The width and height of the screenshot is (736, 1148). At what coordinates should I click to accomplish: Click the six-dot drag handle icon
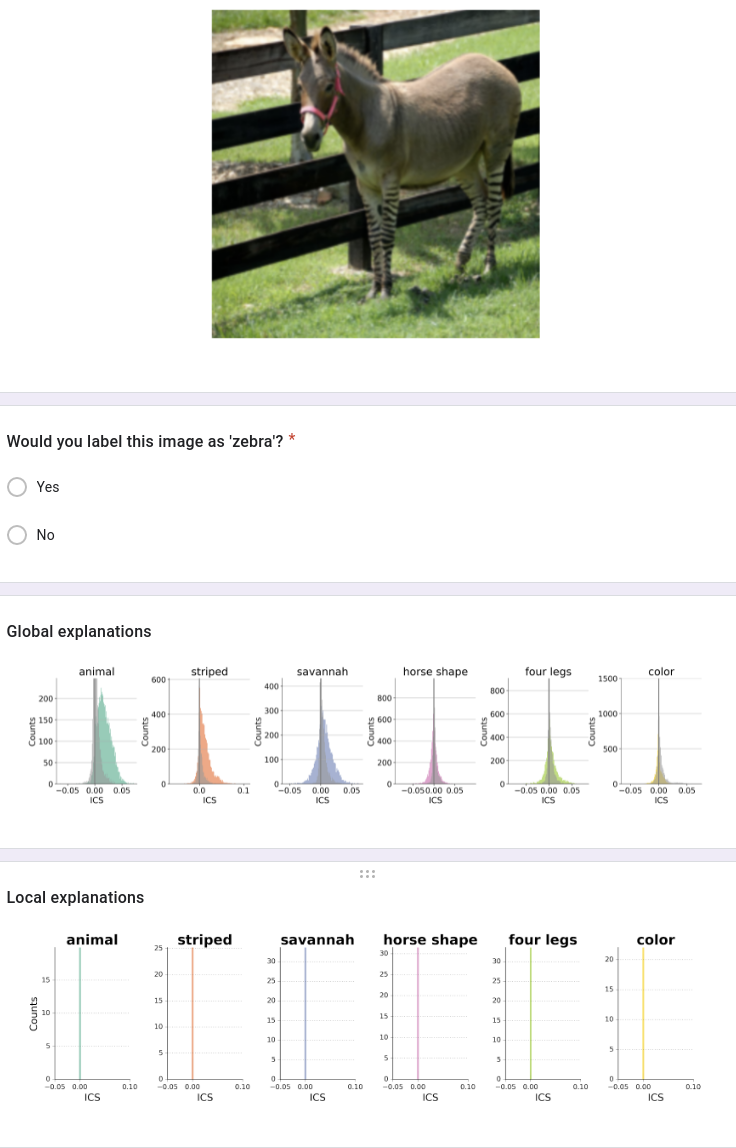click(x=367, y=875)
